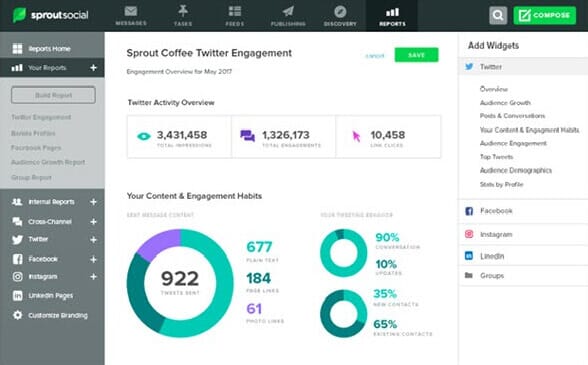Click the Sprout Social leaf logo
Image resolution: width=588 pixels, height=365 pixels.
pos(19,15)
